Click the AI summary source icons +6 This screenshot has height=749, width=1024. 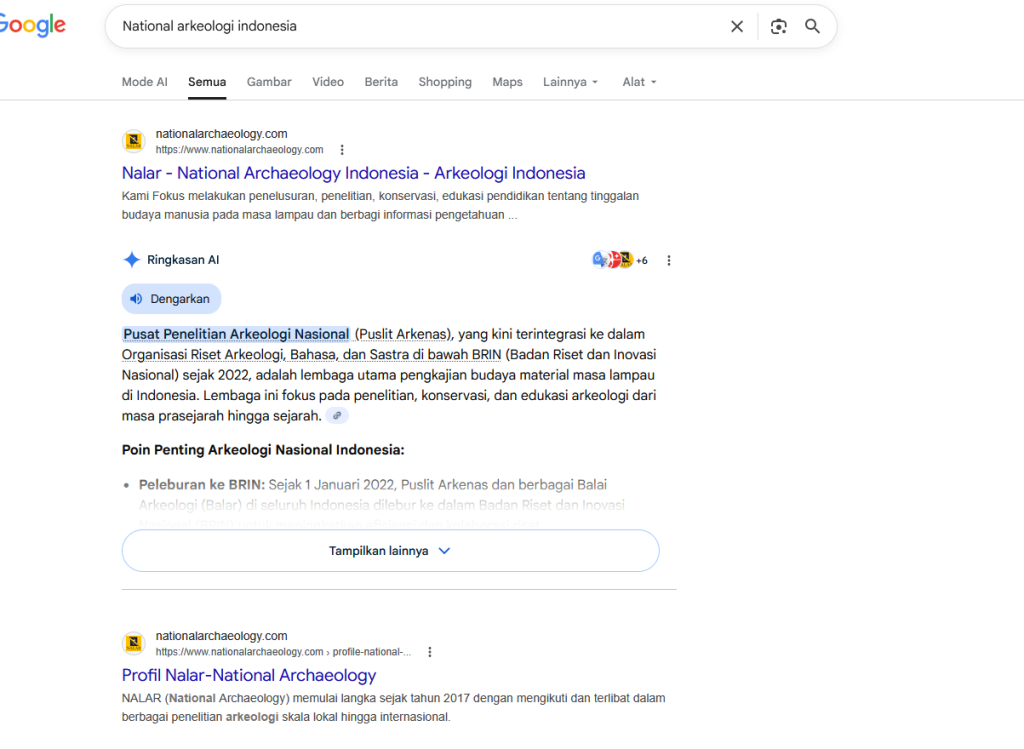point(620,260)
